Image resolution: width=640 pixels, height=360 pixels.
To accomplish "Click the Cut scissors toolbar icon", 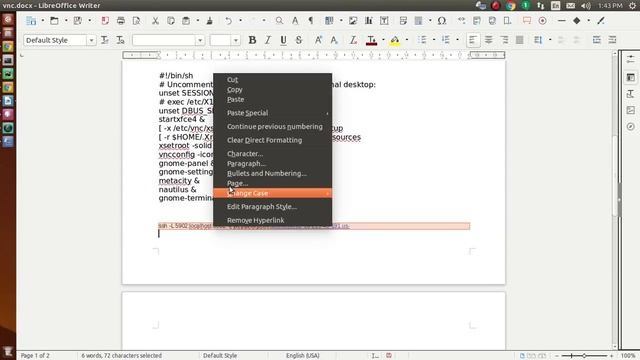I will coord(155,20).
